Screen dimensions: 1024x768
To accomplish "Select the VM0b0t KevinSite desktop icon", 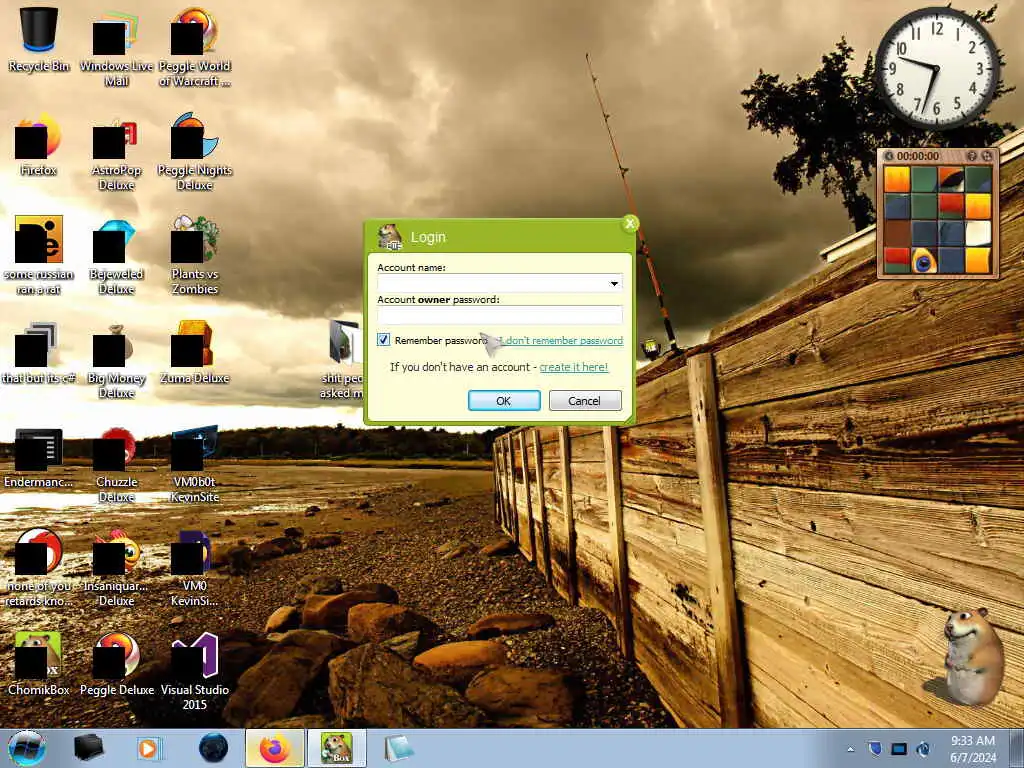I will 195,464.
